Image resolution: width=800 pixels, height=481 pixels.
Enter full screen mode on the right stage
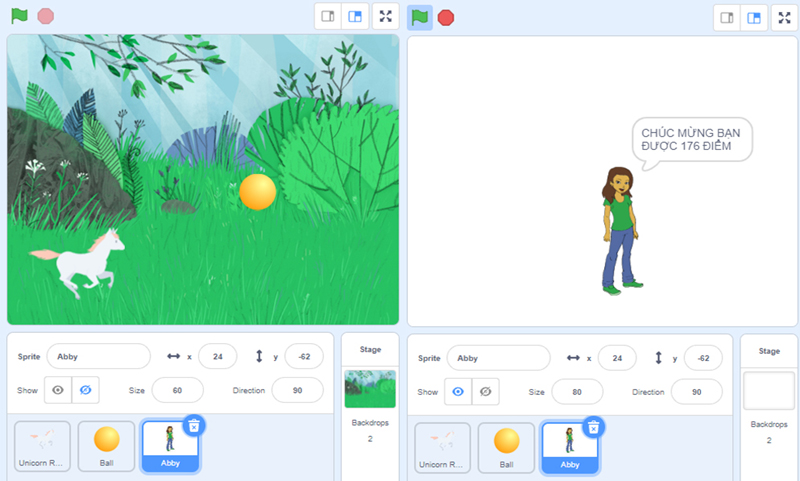coord(785,18)
